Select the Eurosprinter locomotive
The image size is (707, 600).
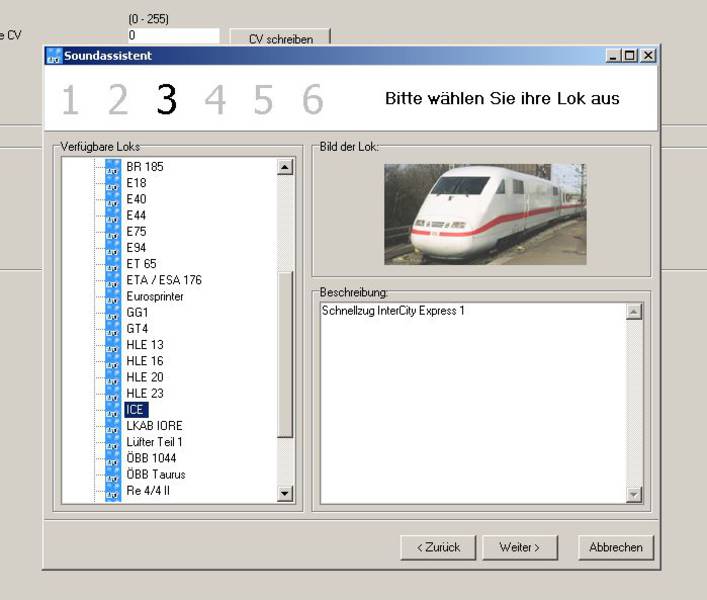click(155, 297)
